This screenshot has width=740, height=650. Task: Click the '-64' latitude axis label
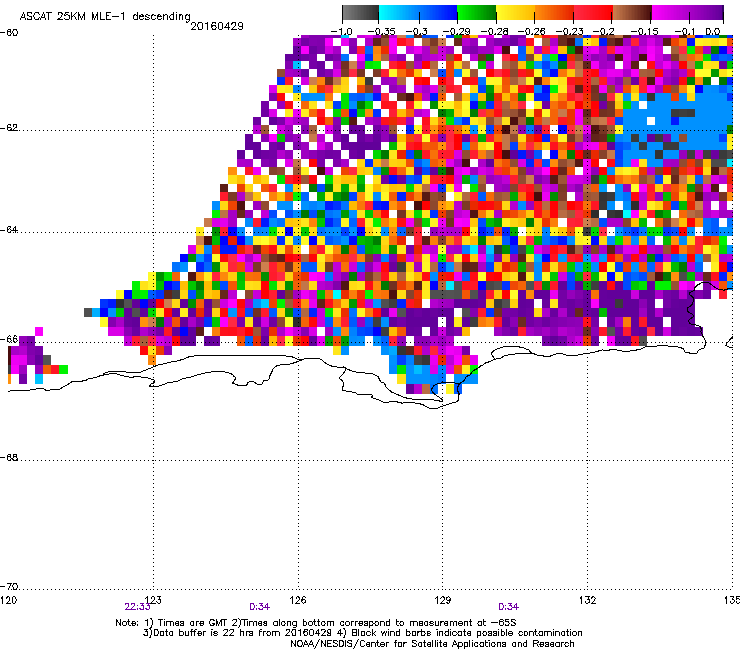tap(9, 230)
